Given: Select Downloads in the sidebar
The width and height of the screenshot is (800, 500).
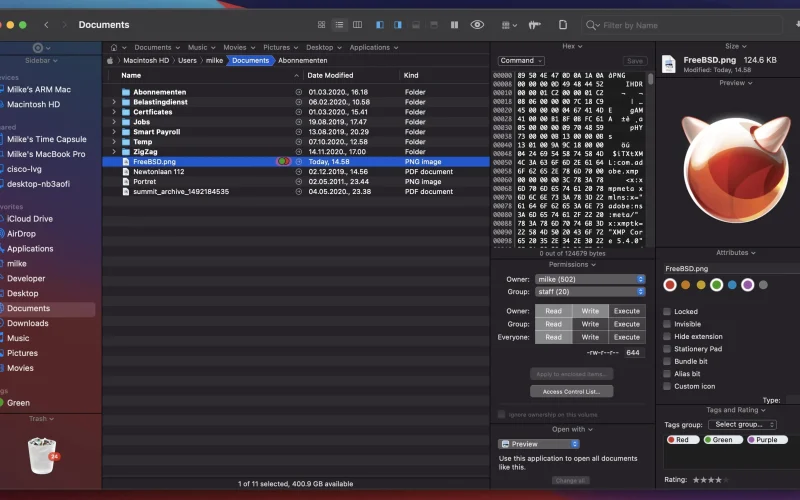Looking at the screenshot, I should point(28,323).
